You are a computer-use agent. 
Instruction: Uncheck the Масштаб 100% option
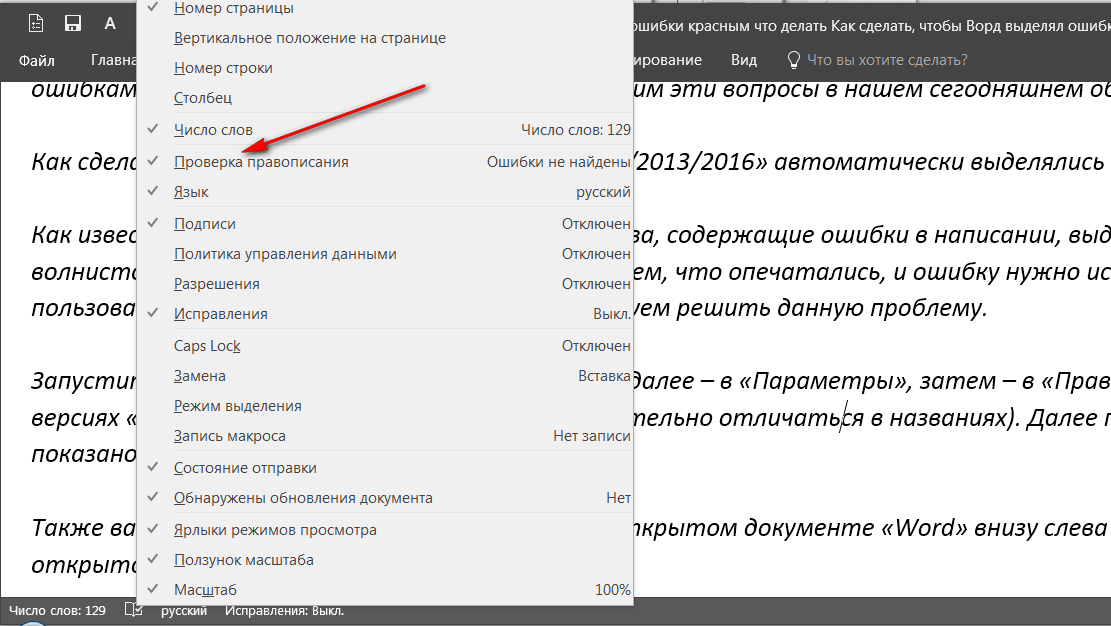205,590
